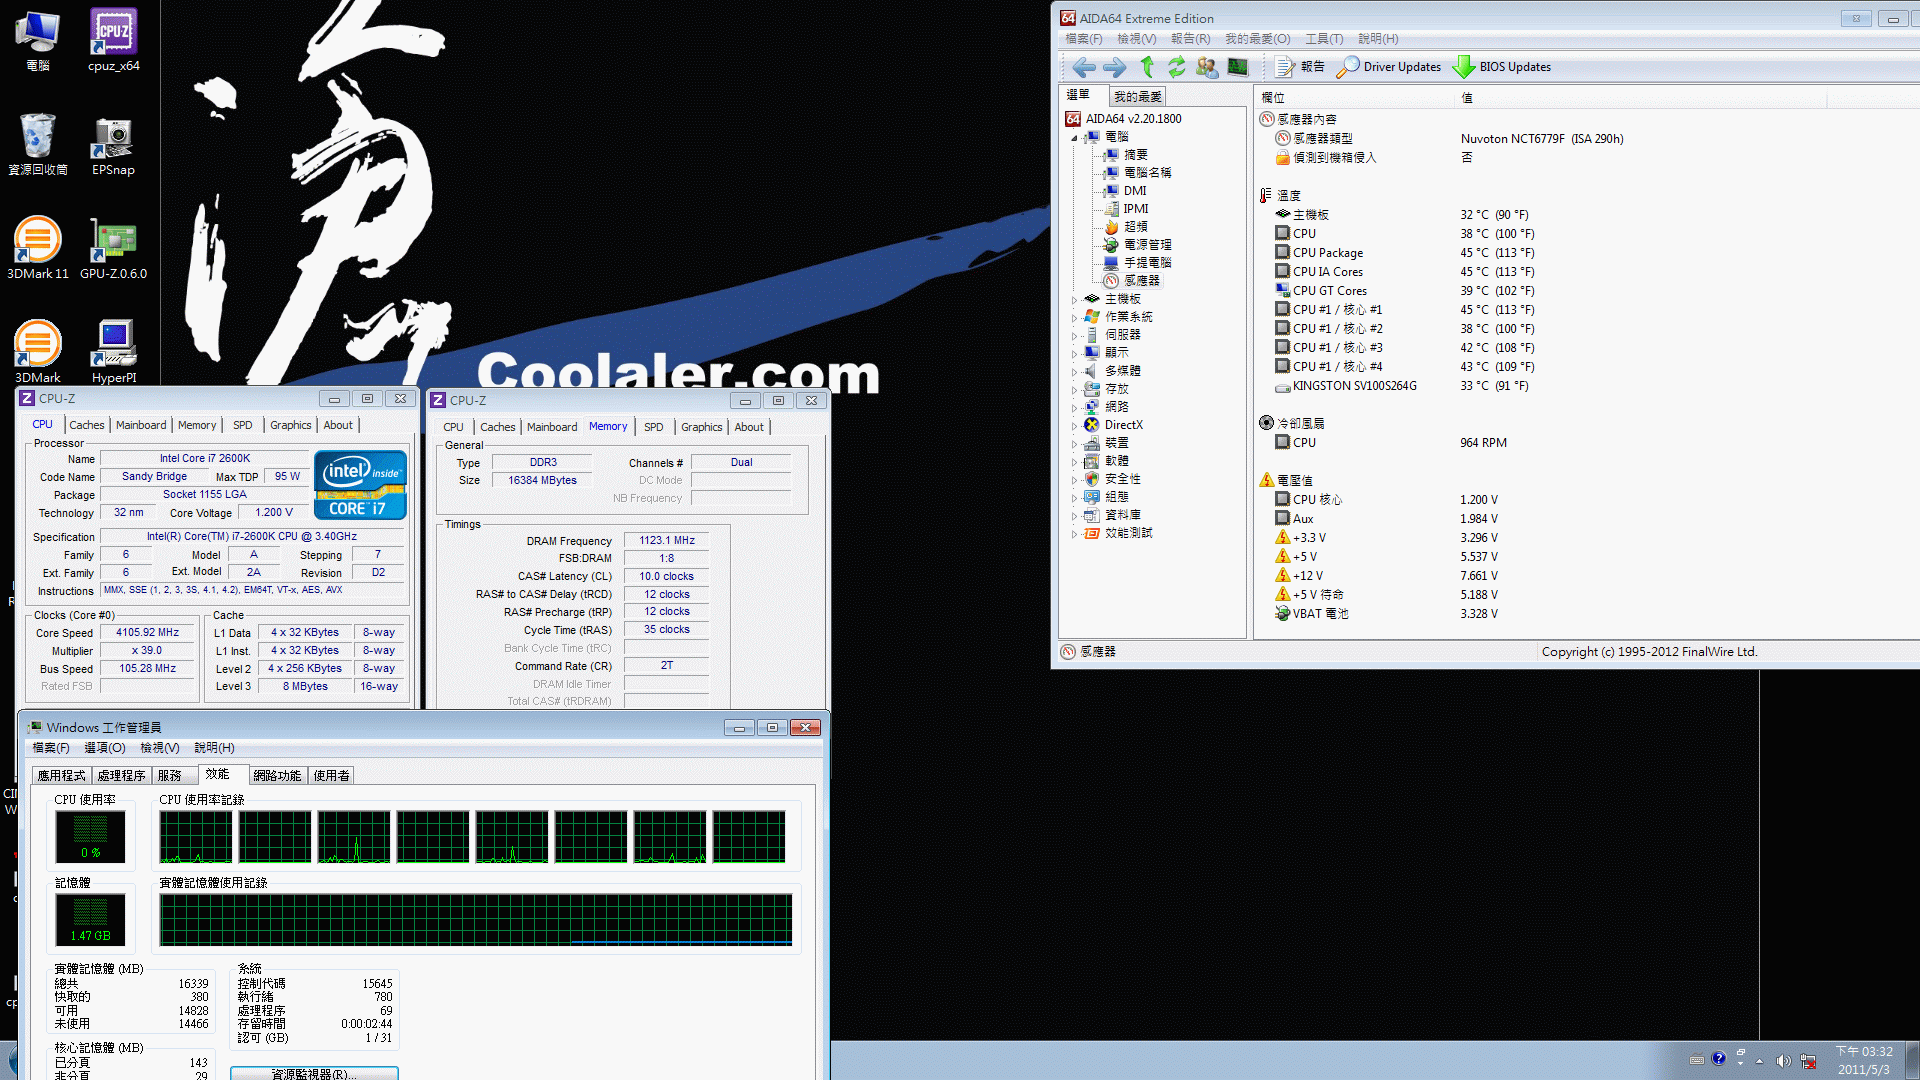Click the users icon in AIDA64 toolbar

(x=1207, y=67)
